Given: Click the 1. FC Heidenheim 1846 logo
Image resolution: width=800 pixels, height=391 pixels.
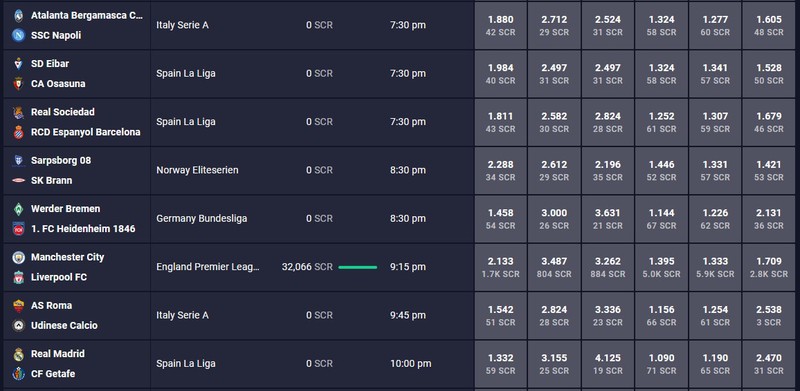Looking at the screenshot, I should (x=19, y=229).
